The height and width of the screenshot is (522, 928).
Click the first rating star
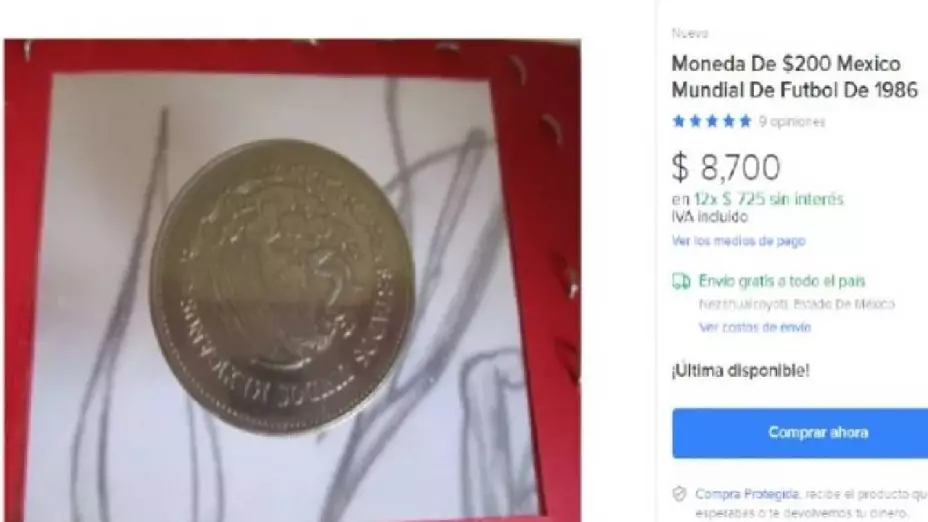point(679,122)
